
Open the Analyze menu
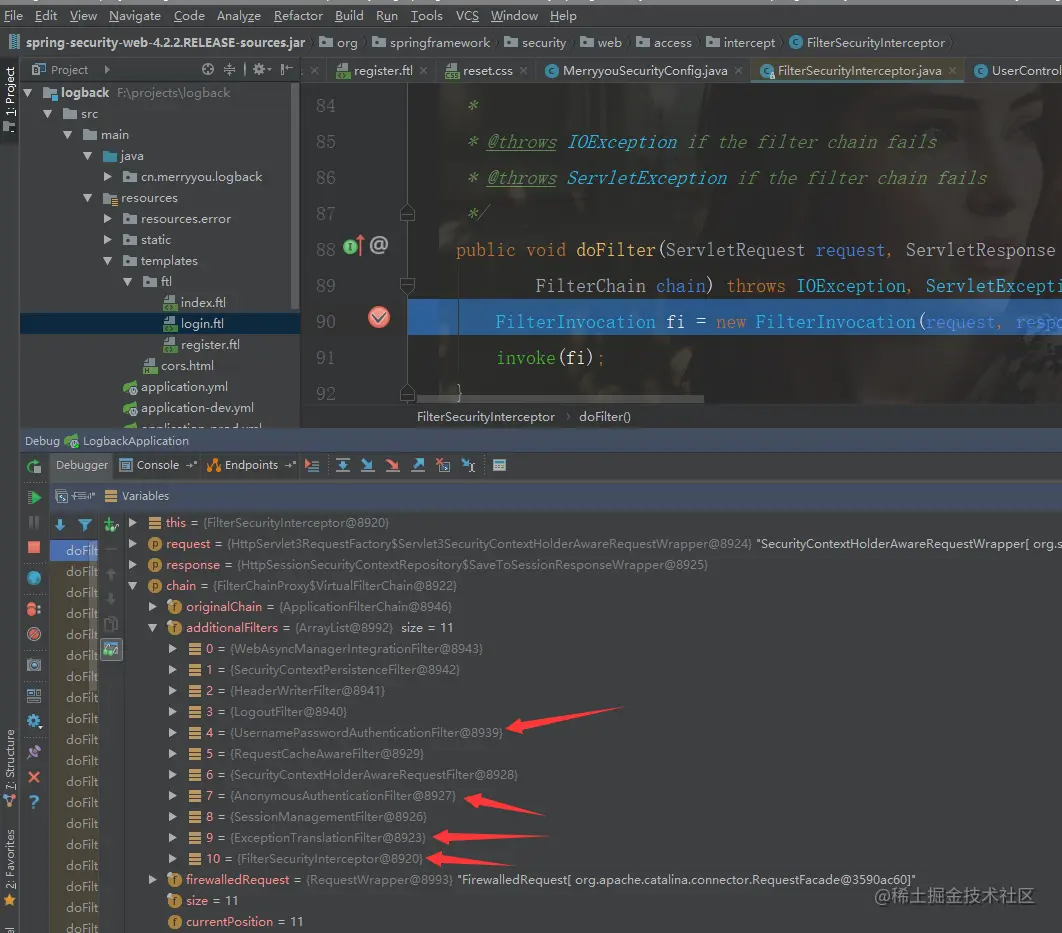[x=238, y=16]
